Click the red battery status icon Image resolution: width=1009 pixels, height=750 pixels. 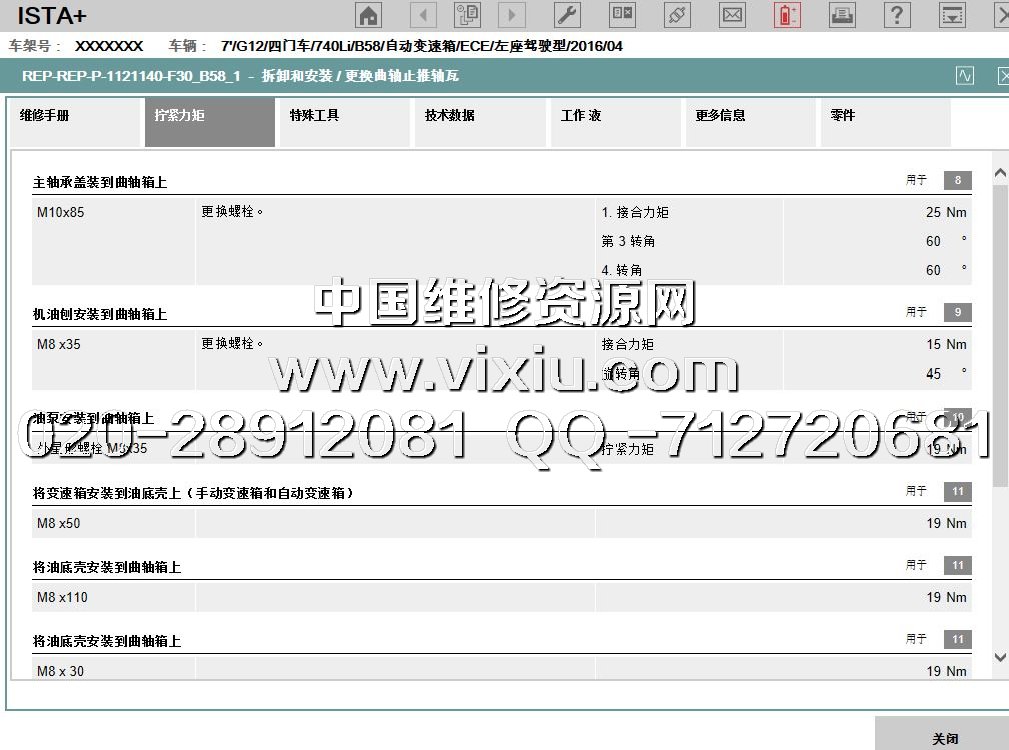787,15
